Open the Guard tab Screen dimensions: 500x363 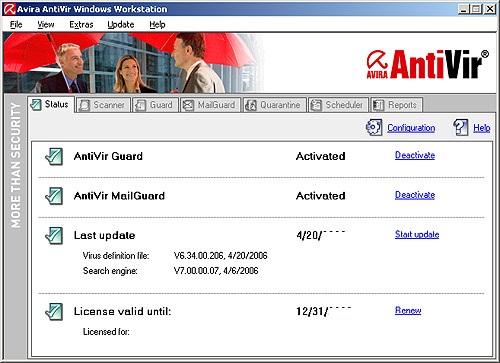click(x=155, y=105)
